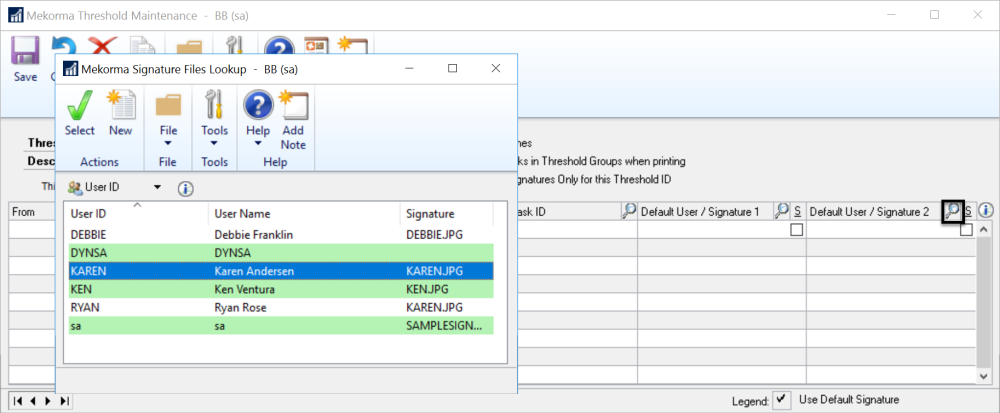Image resolution: width=1000 pixels, height=413 pixels.
Task: Click lookup magnifier for Default User / Signature 2
Action: tap(952, 211)
